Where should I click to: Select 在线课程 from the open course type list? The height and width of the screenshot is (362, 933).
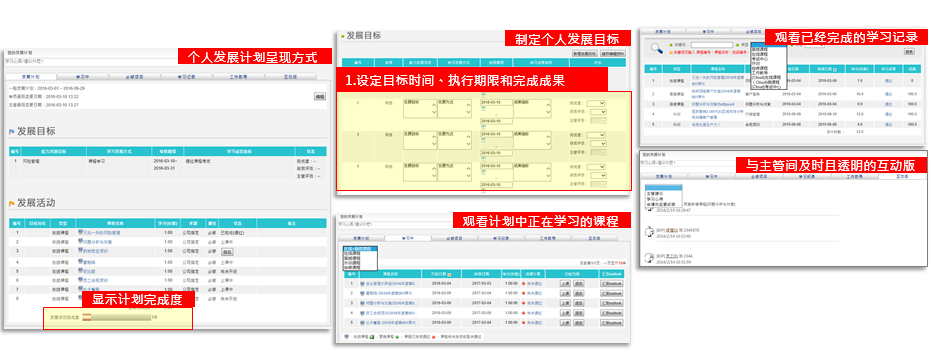(x=352, y=252)
